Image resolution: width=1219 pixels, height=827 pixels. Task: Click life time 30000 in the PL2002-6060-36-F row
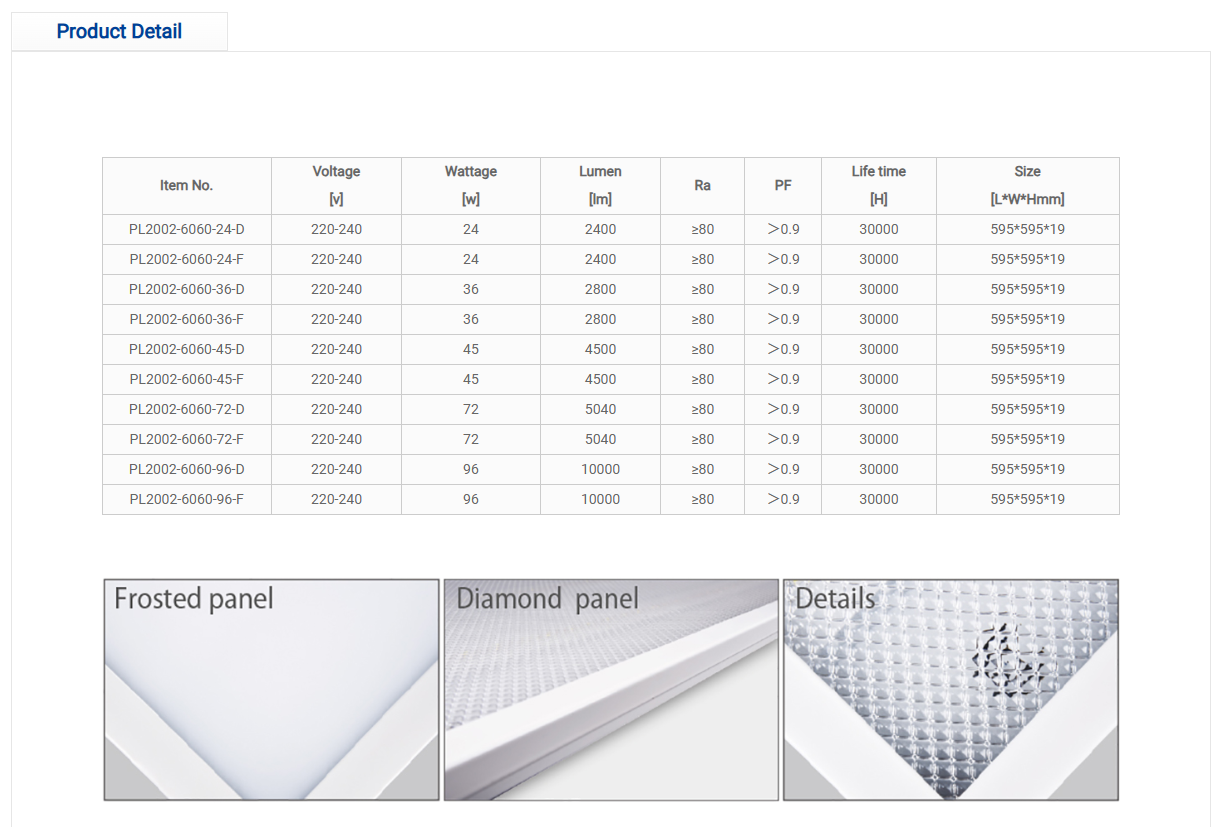(x=879, y=319)
